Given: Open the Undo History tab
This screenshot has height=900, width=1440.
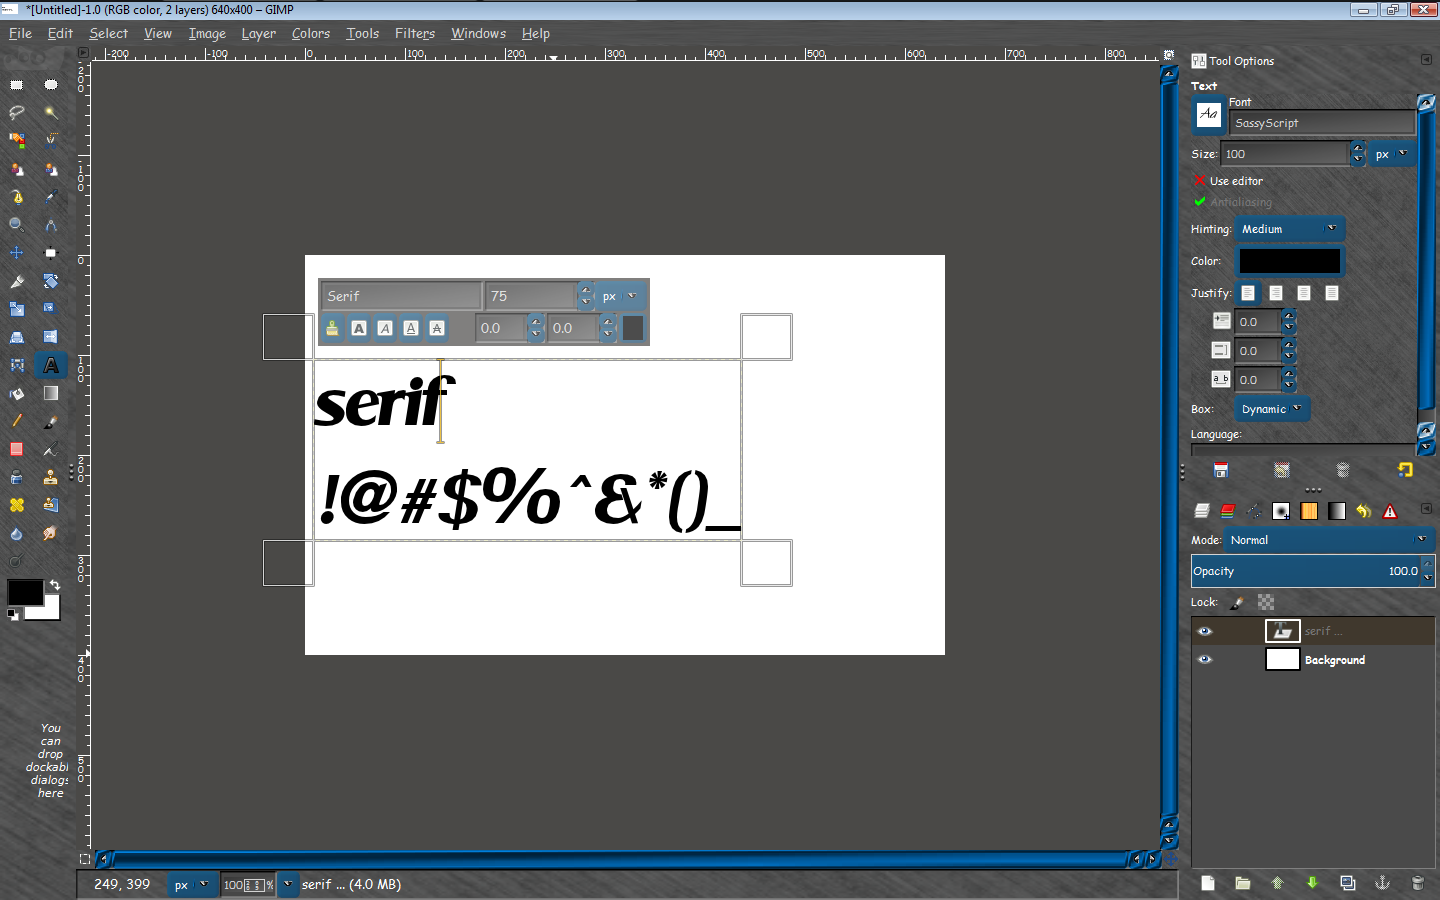Looking at the screenshot, I should (1363, 511).
